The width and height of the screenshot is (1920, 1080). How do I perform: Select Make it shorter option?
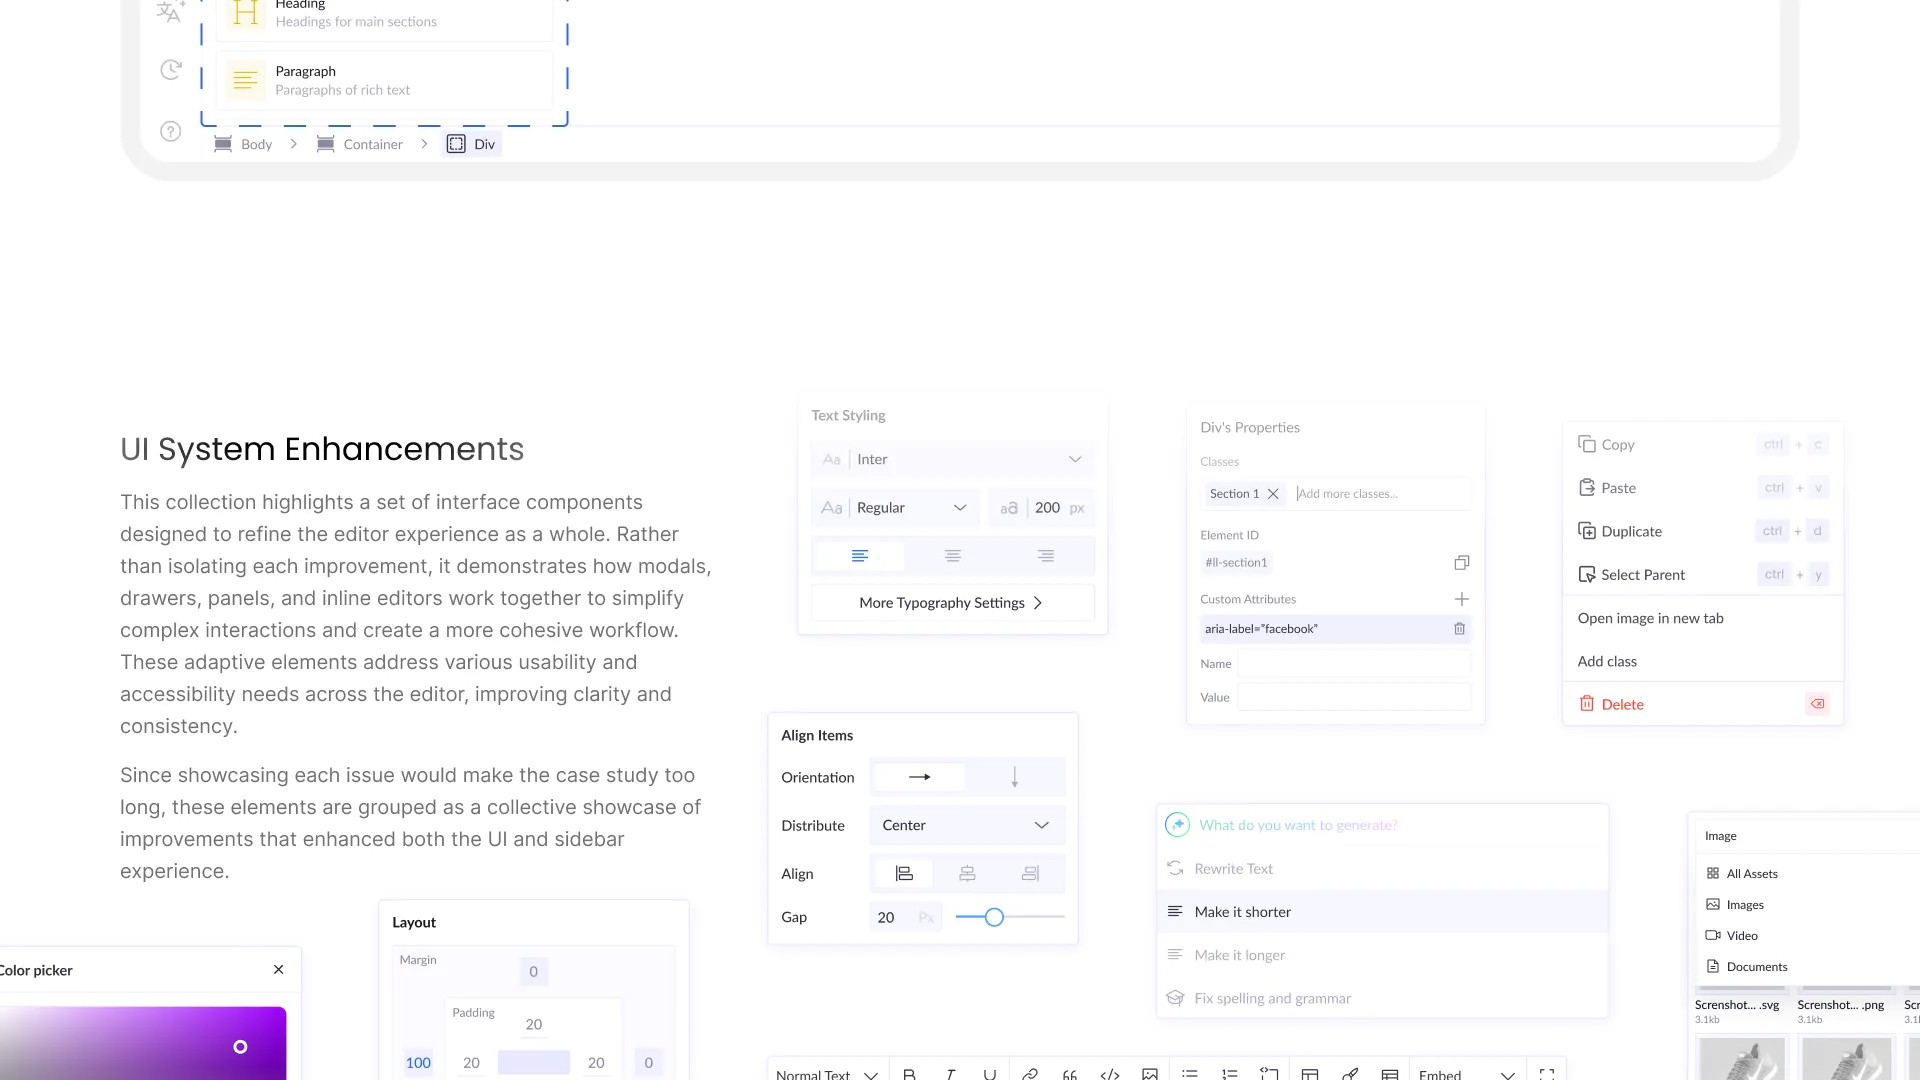(x=1242, y=912)
